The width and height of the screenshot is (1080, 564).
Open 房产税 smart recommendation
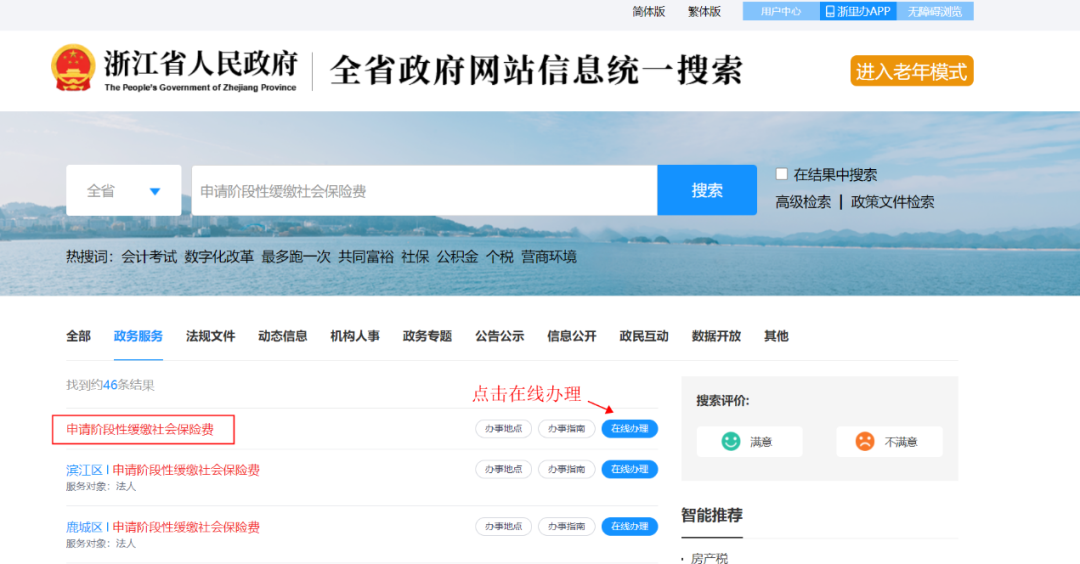tap(709, 558)
